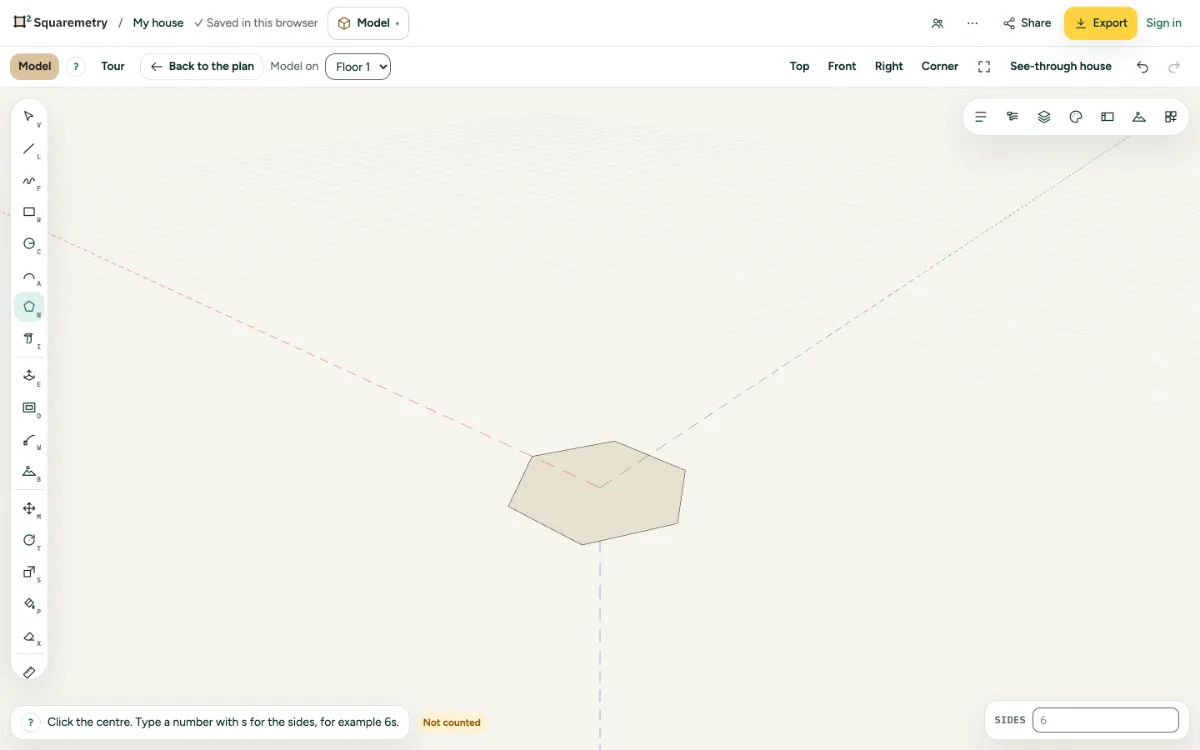The image size is (1200, 750).
Task: Activate the Move tool
Action: pyautogui.click(x=29, y=508)
